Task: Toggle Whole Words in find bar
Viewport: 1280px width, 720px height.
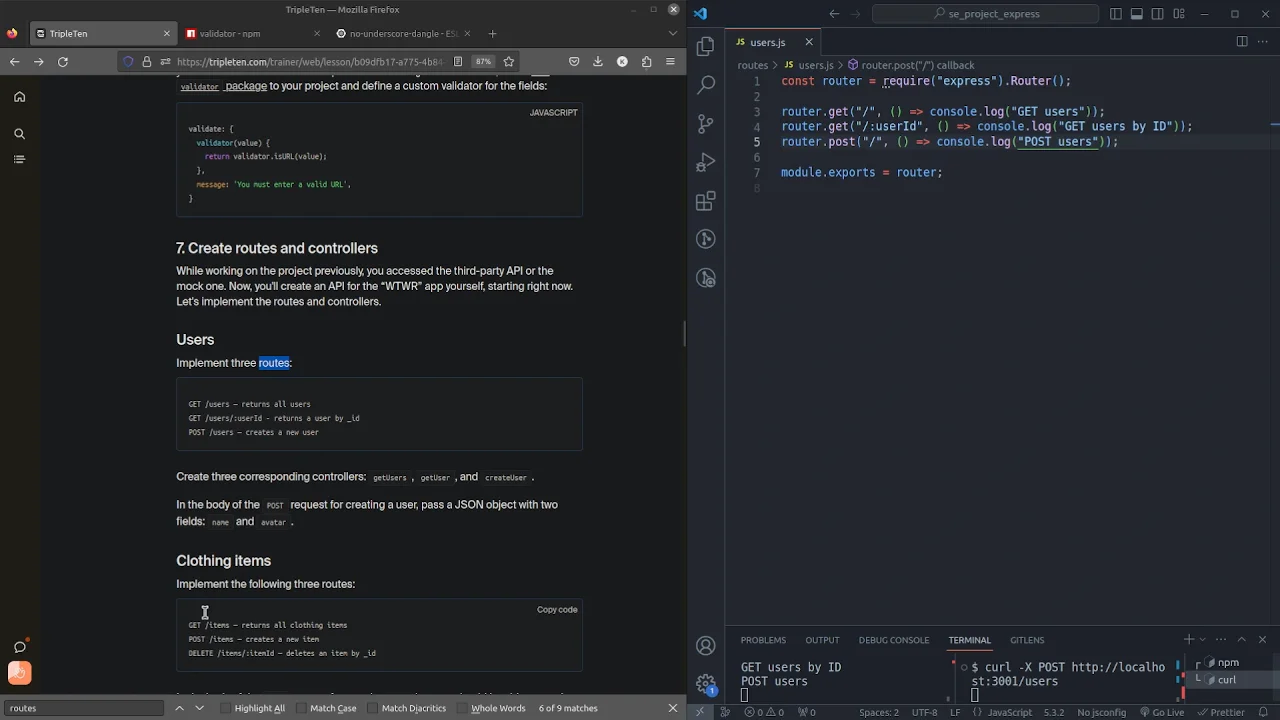Action: click(x=491, y=708)
